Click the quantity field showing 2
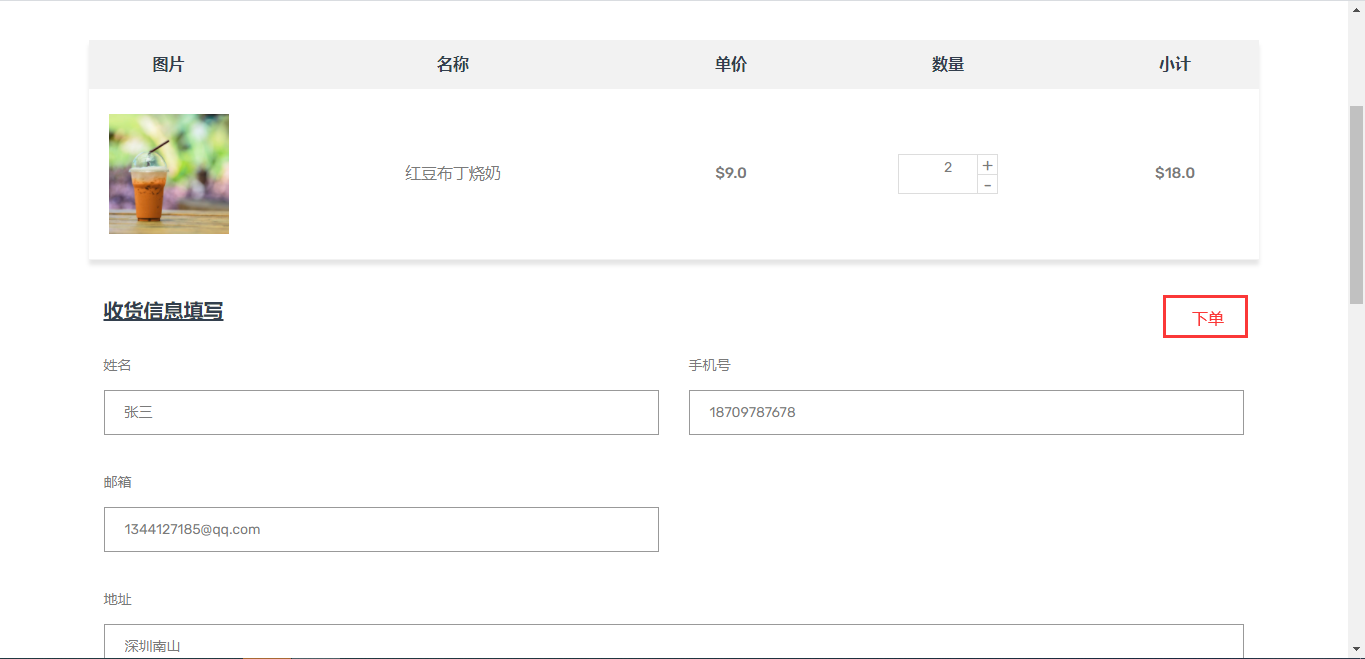This screenshot has height=659, width=1365. [938, 174]
